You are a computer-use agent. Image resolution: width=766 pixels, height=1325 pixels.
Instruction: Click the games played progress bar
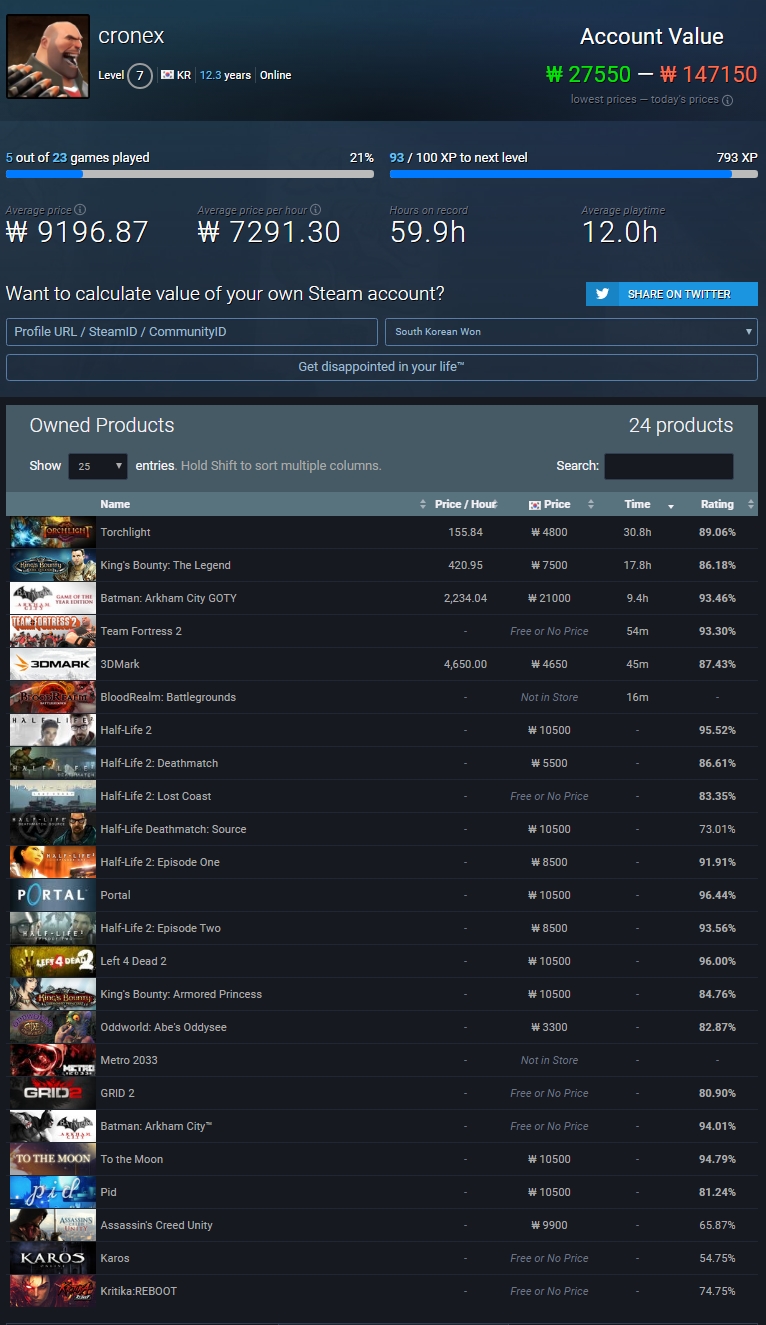point(190,173)
